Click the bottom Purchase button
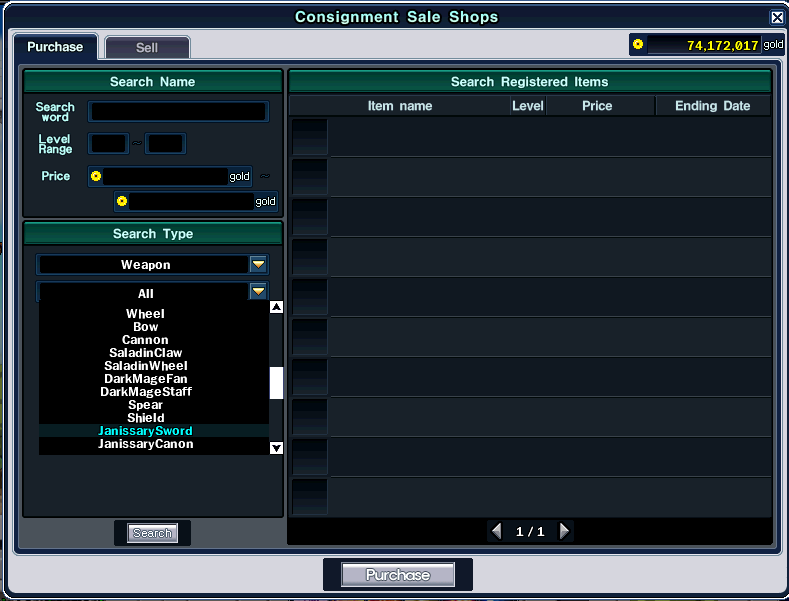Image resolution: width=789 pixels, height=601 pixels. (x=398, y=575)
